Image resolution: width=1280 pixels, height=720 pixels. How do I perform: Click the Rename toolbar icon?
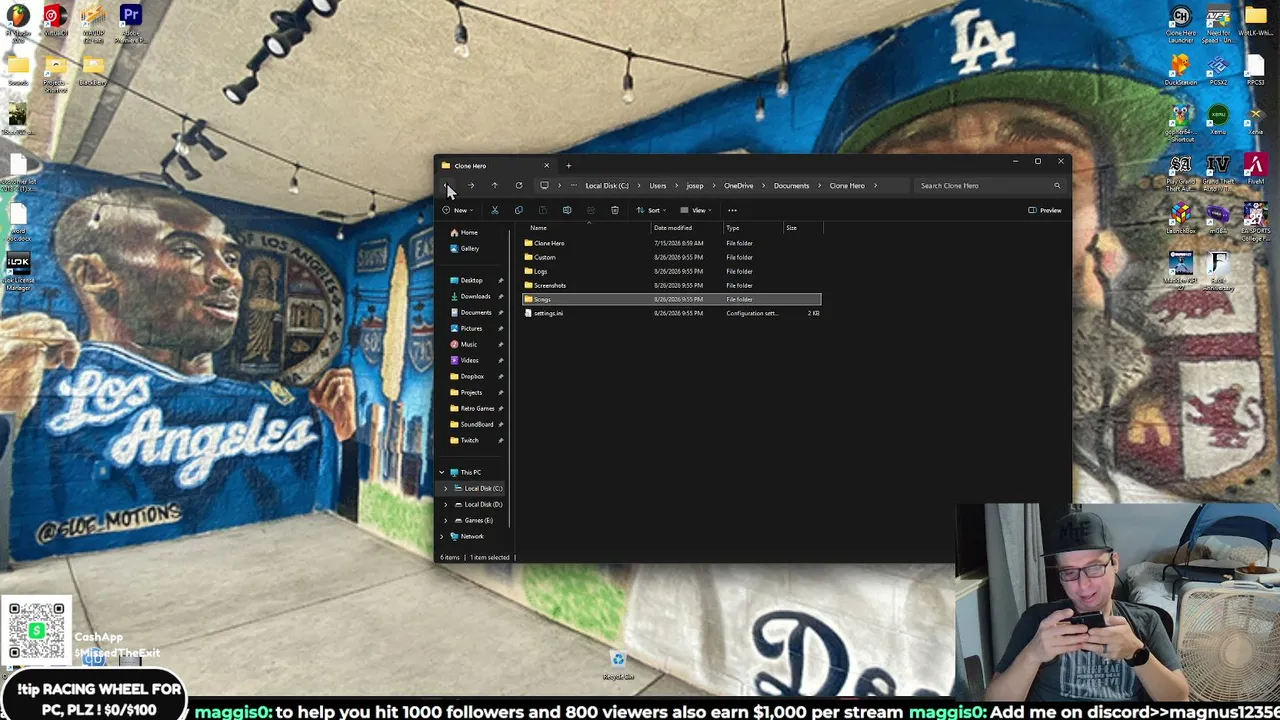566,210
